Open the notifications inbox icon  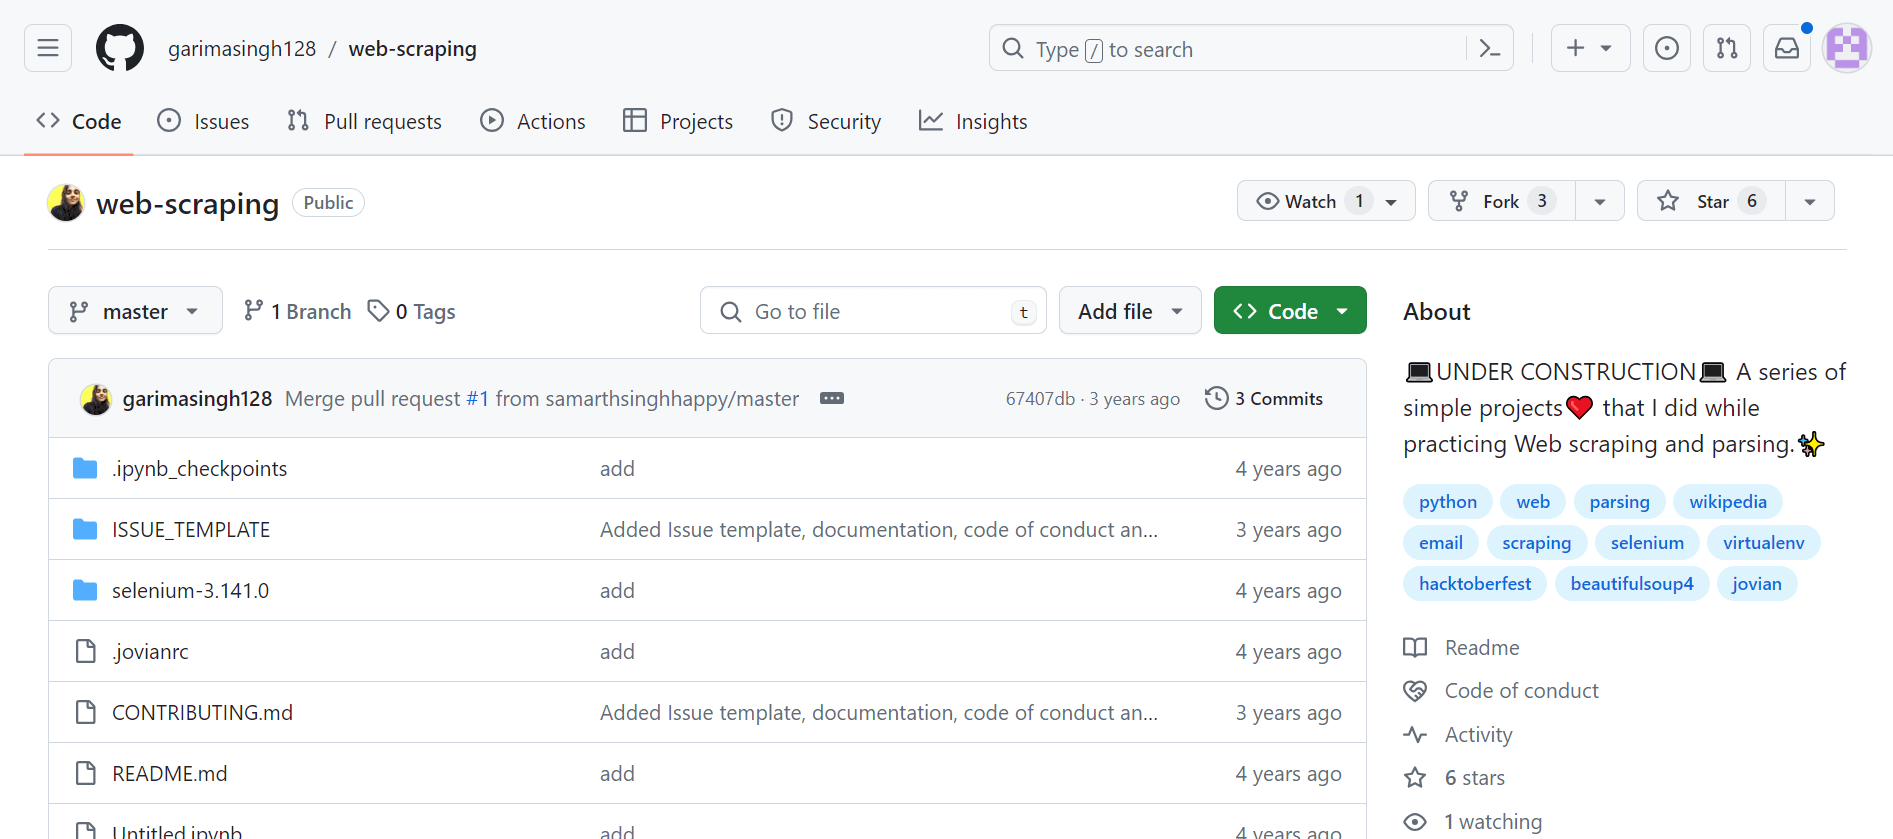point(1786,48)
